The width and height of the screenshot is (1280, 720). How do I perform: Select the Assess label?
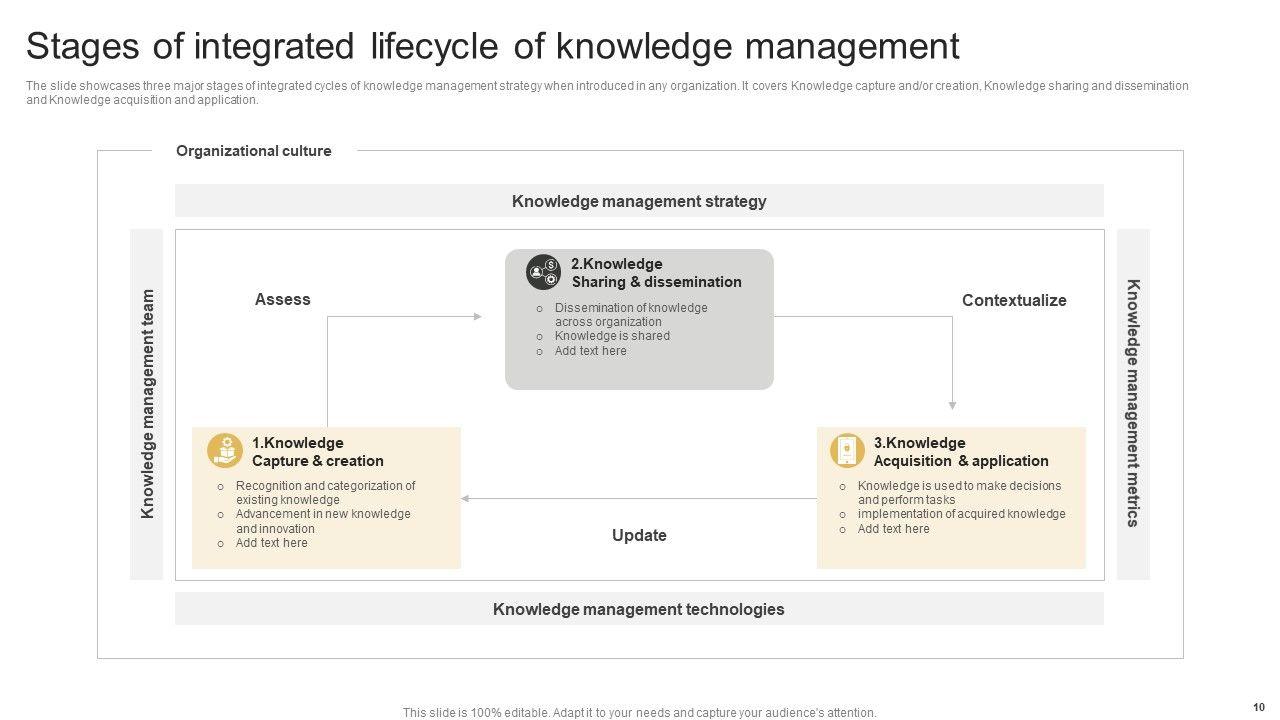(x=283, y=299)
